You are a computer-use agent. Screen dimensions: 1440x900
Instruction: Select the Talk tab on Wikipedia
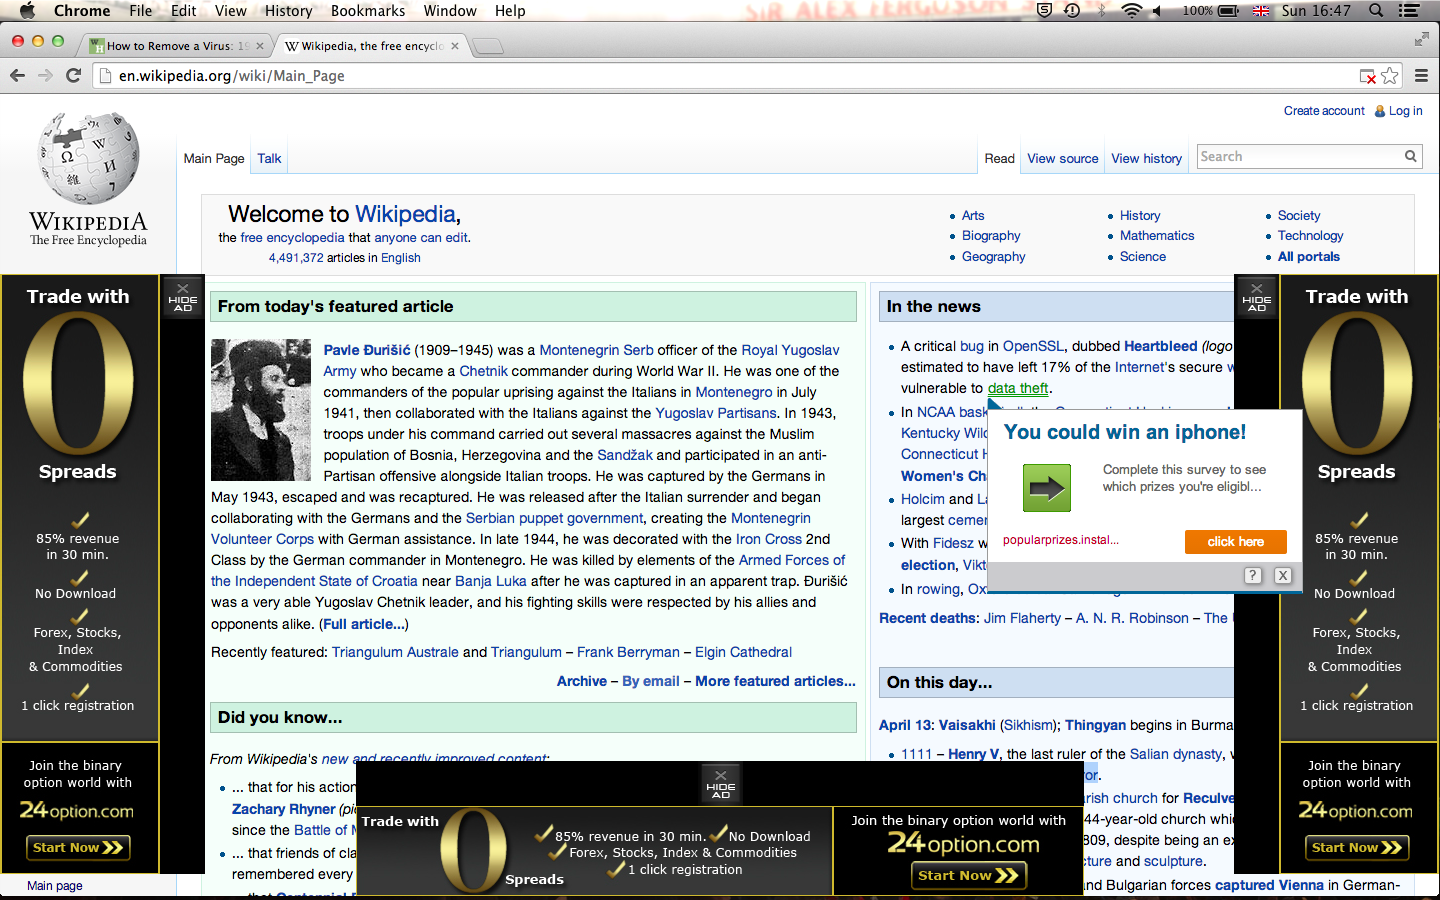tap(269, 158)
